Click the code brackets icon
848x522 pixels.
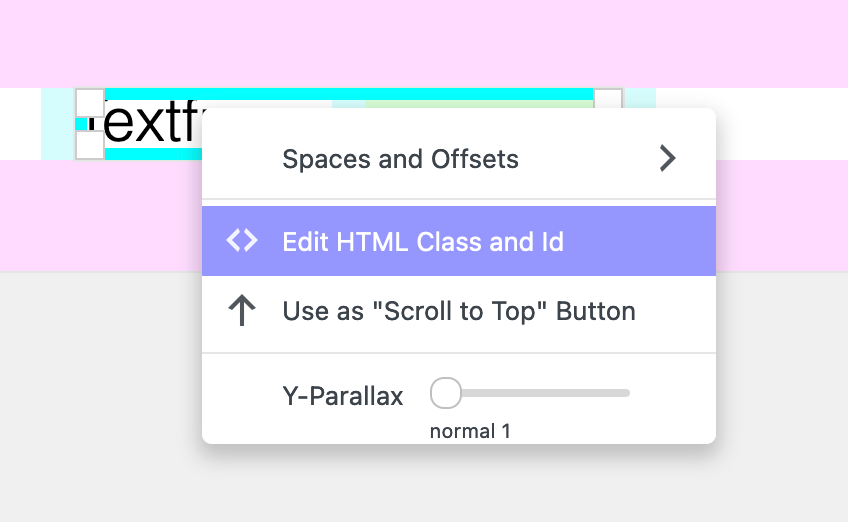(x=242, y=241)
